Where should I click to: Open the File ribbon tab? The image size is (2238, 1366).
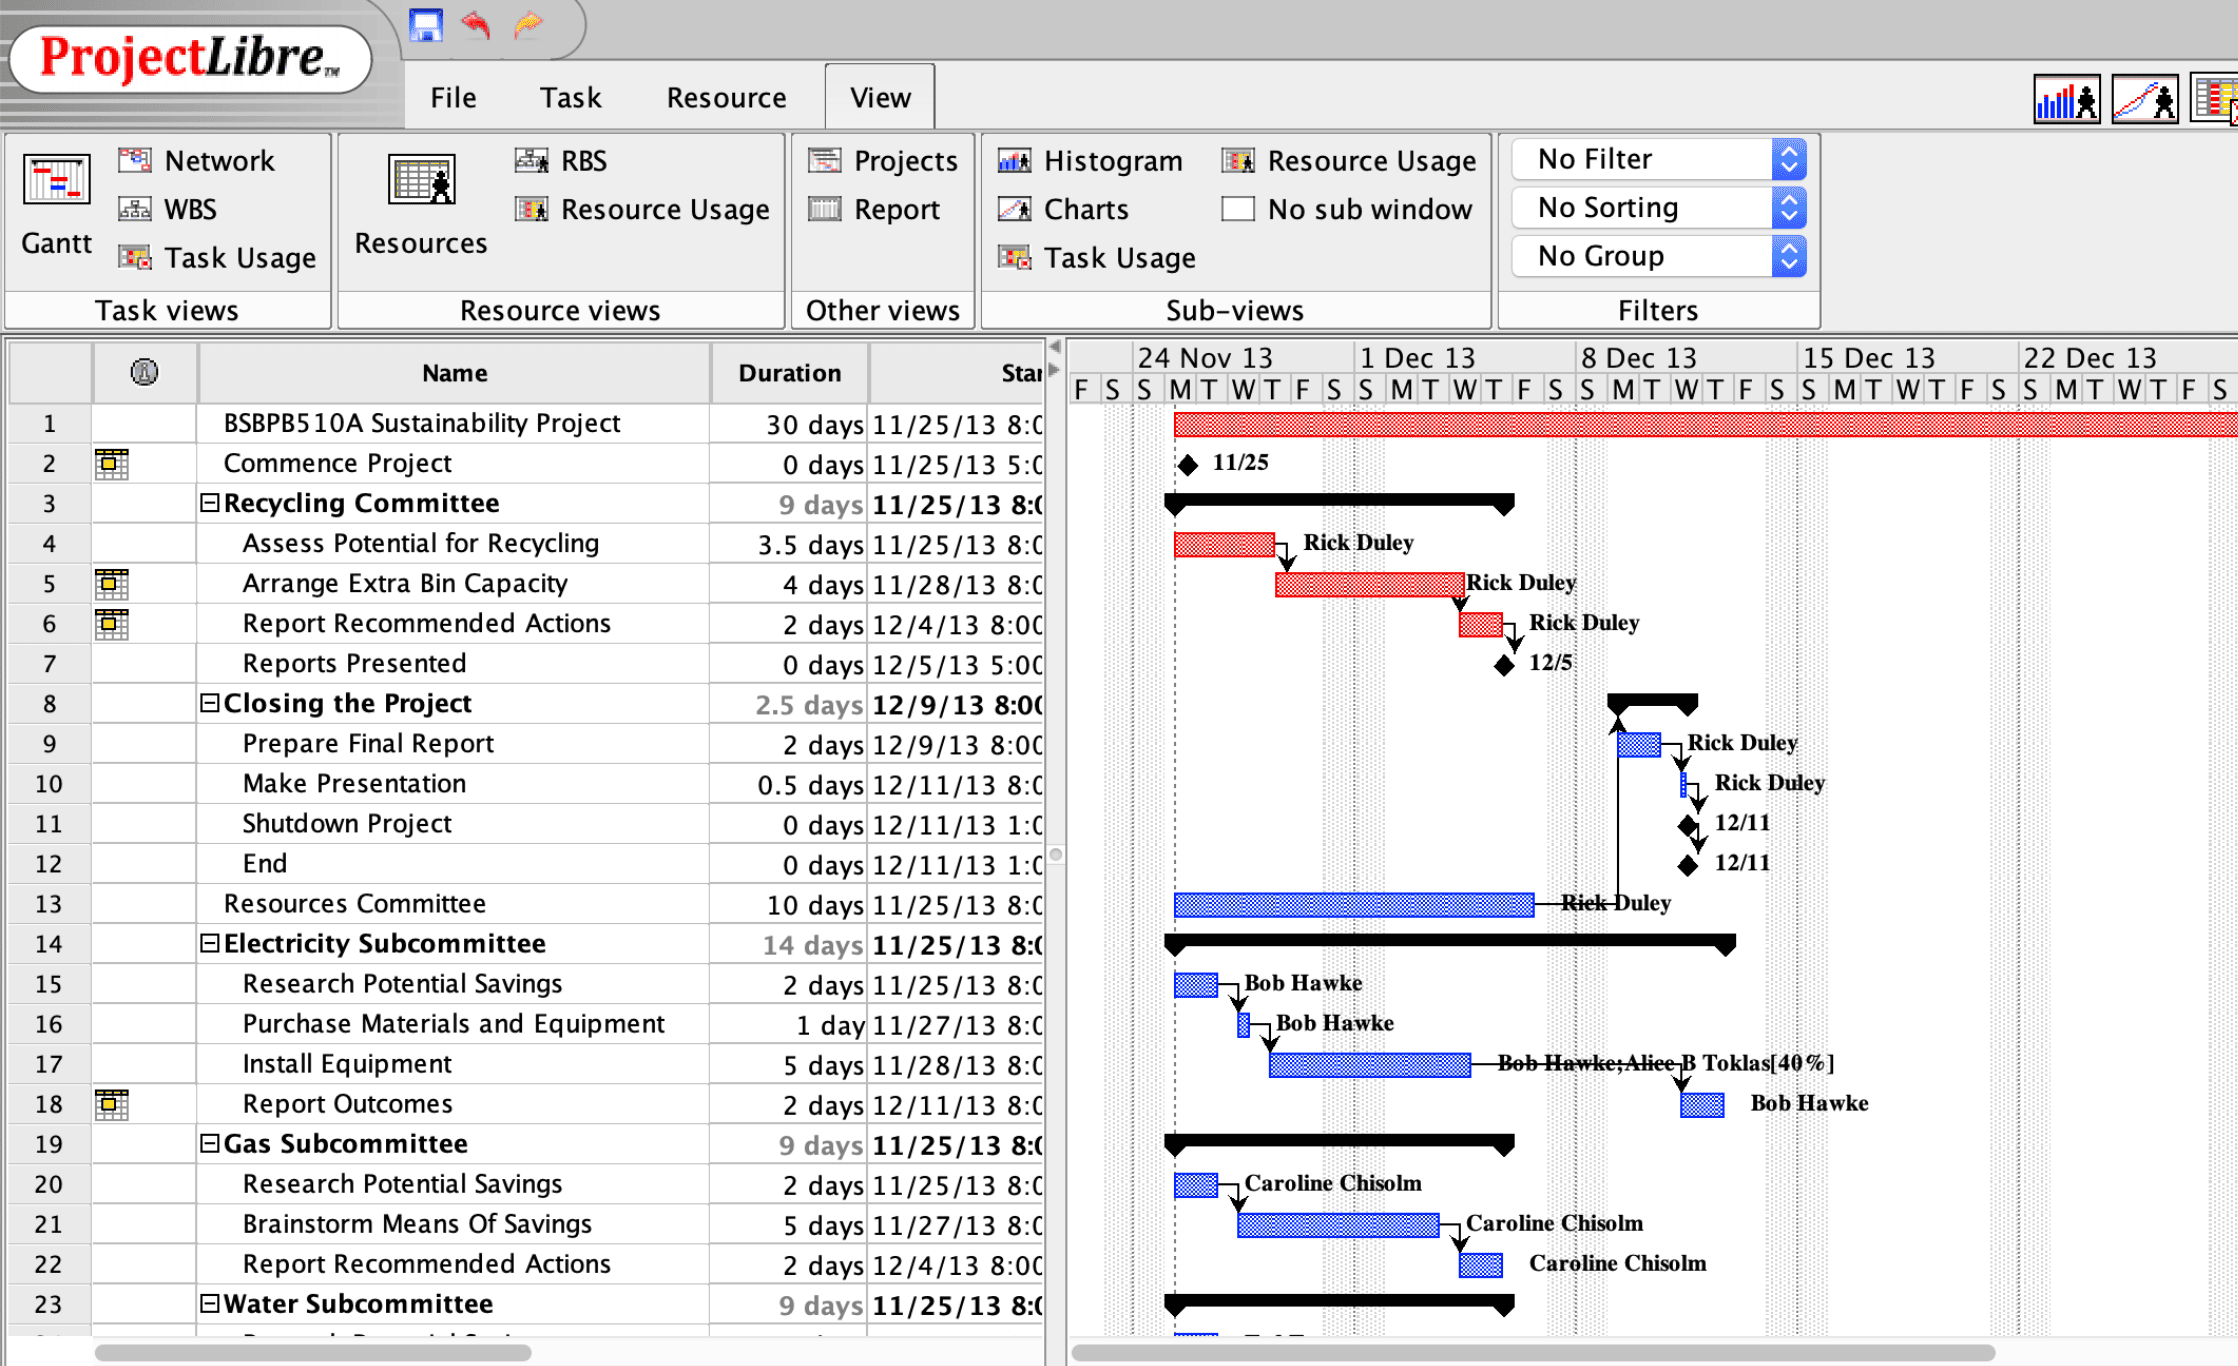pyautogui.click(x=453, y=98)
